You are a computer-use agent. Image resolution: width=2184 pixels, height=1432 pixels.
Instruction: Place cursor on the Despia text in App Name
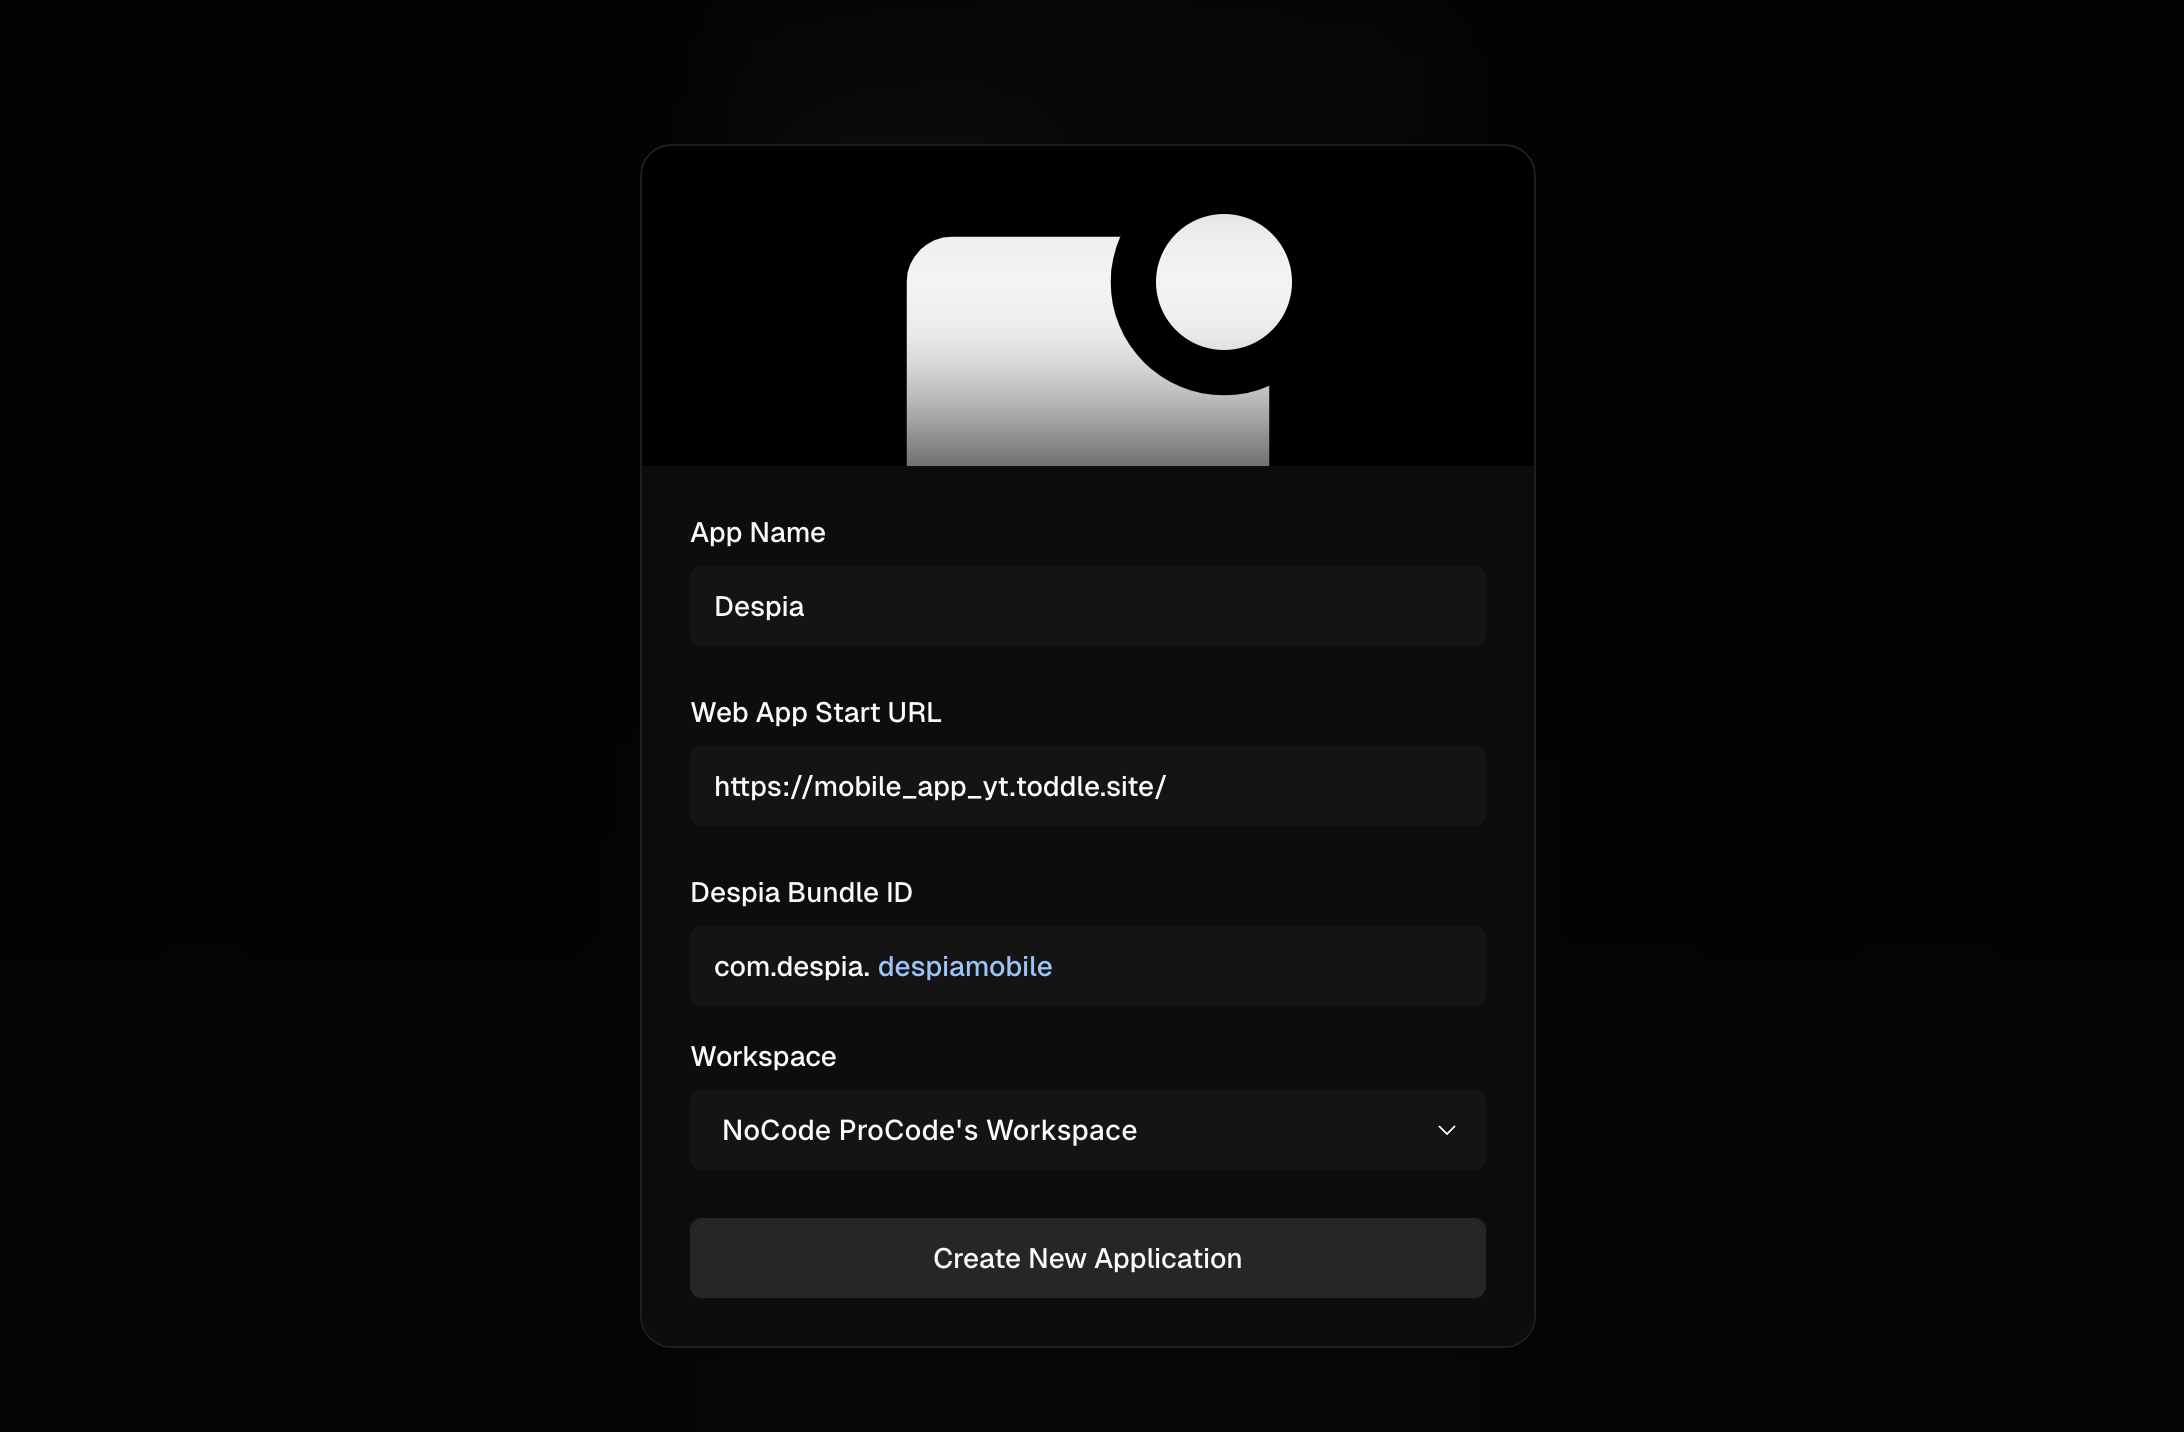(758, 606)
